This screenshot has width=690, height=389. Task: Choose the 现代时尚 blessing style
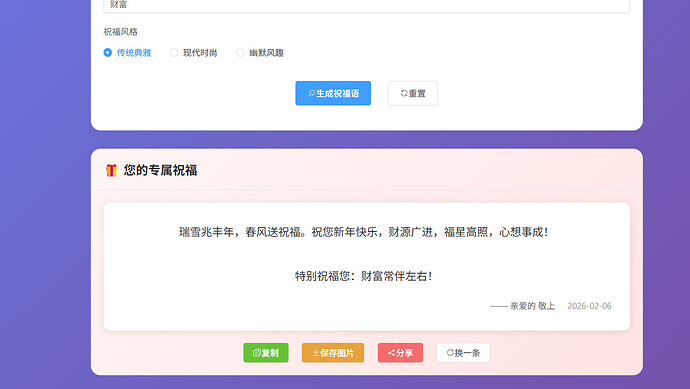pos(194,53)
